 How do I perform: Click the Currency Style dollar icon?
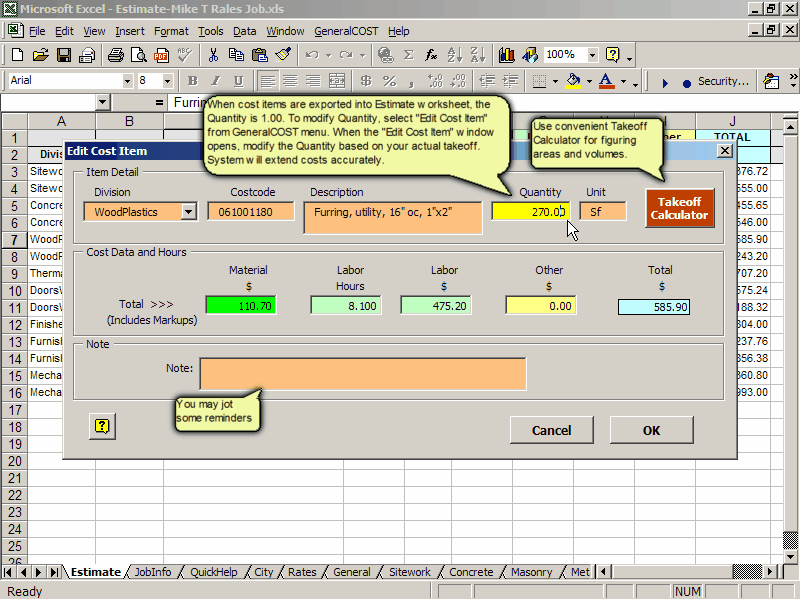(366, 81)
